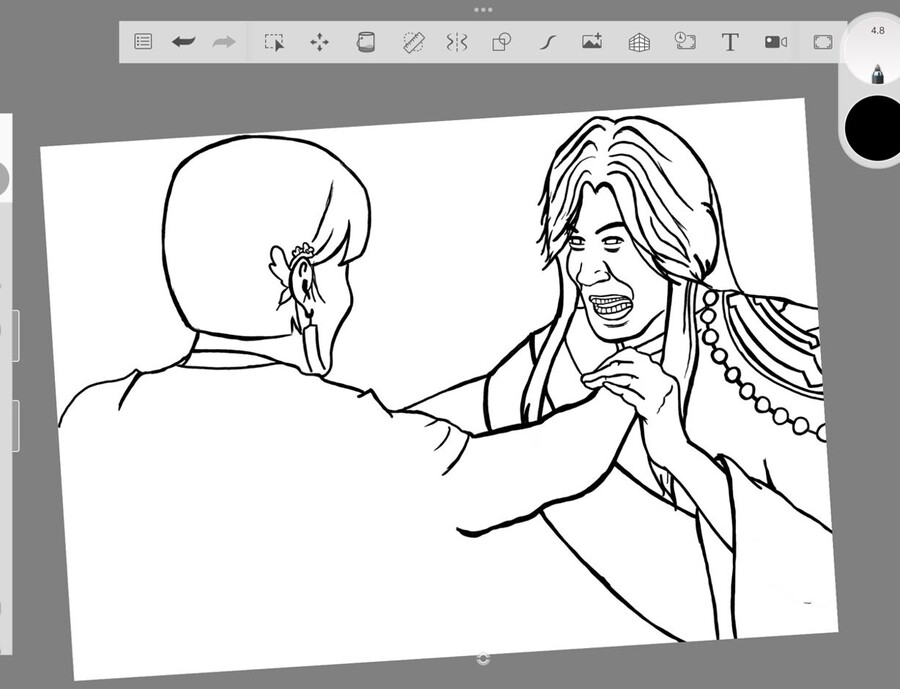Open the black color puck
Image resolution: width=900 pixels, height=689 pixels.
pyautogui.click(x=875, y=127)
